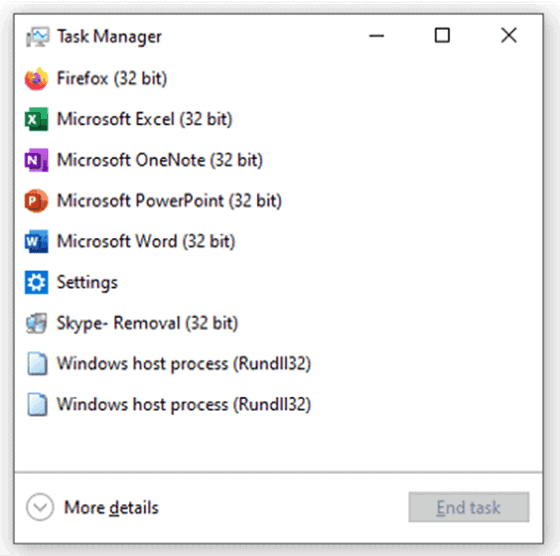Click the More details text label

click(111, 507)
